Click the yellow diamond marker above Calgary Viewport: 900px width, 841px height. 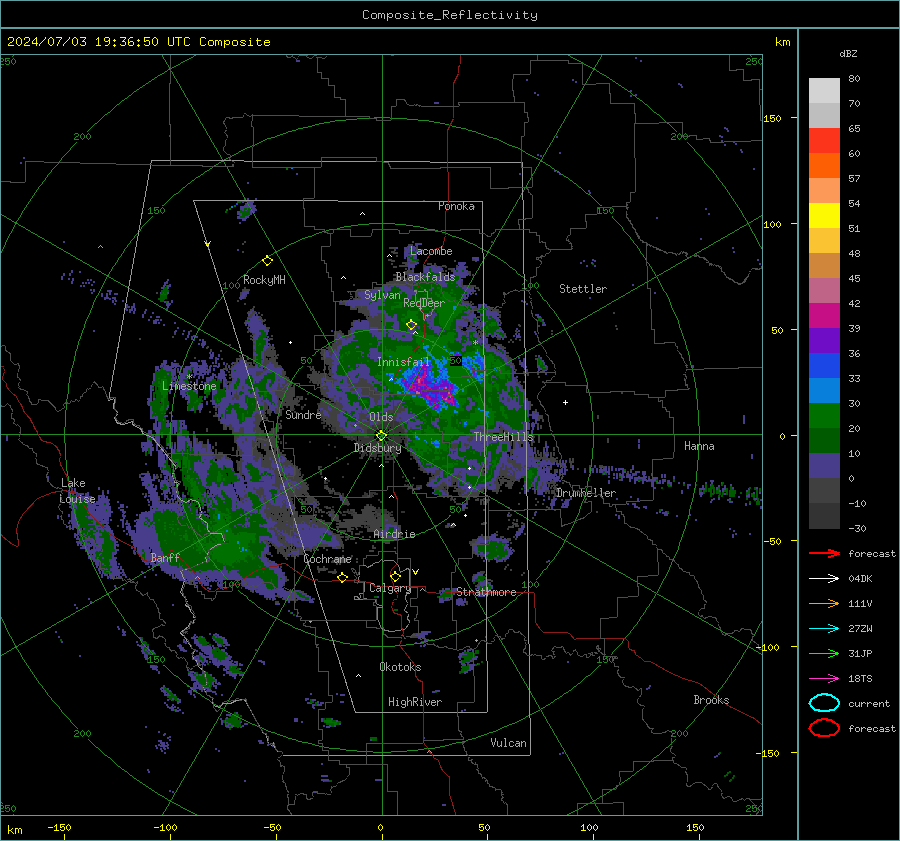pyautogui.click(x=395, y=576)
